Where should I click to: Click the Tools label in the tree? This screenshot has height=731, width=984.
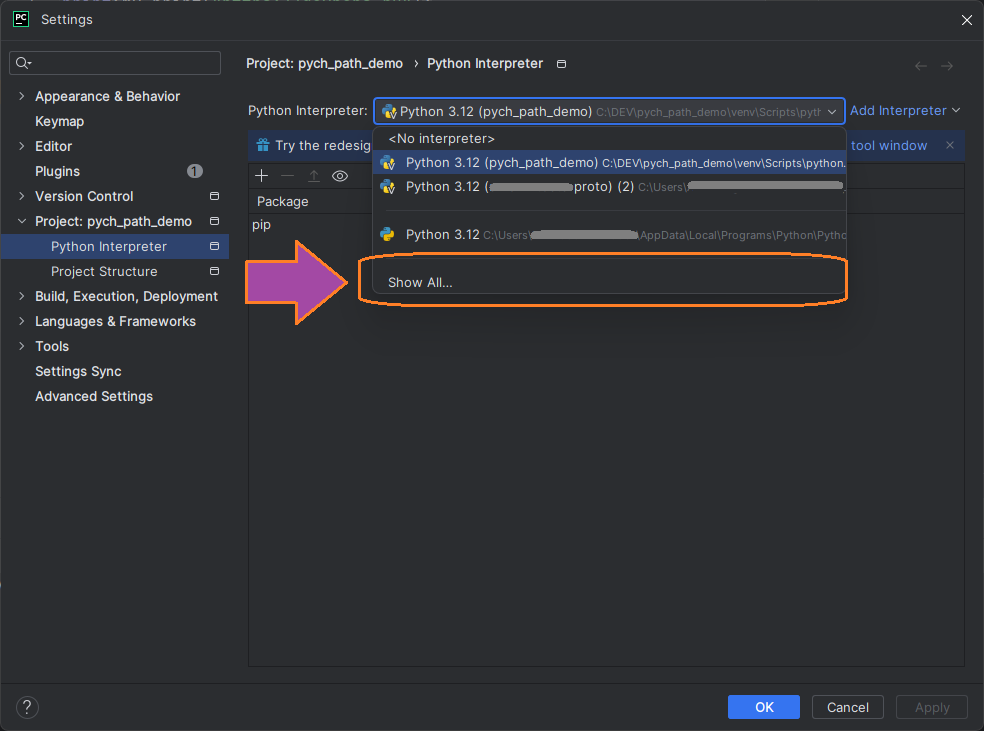[x=52, y=346]
